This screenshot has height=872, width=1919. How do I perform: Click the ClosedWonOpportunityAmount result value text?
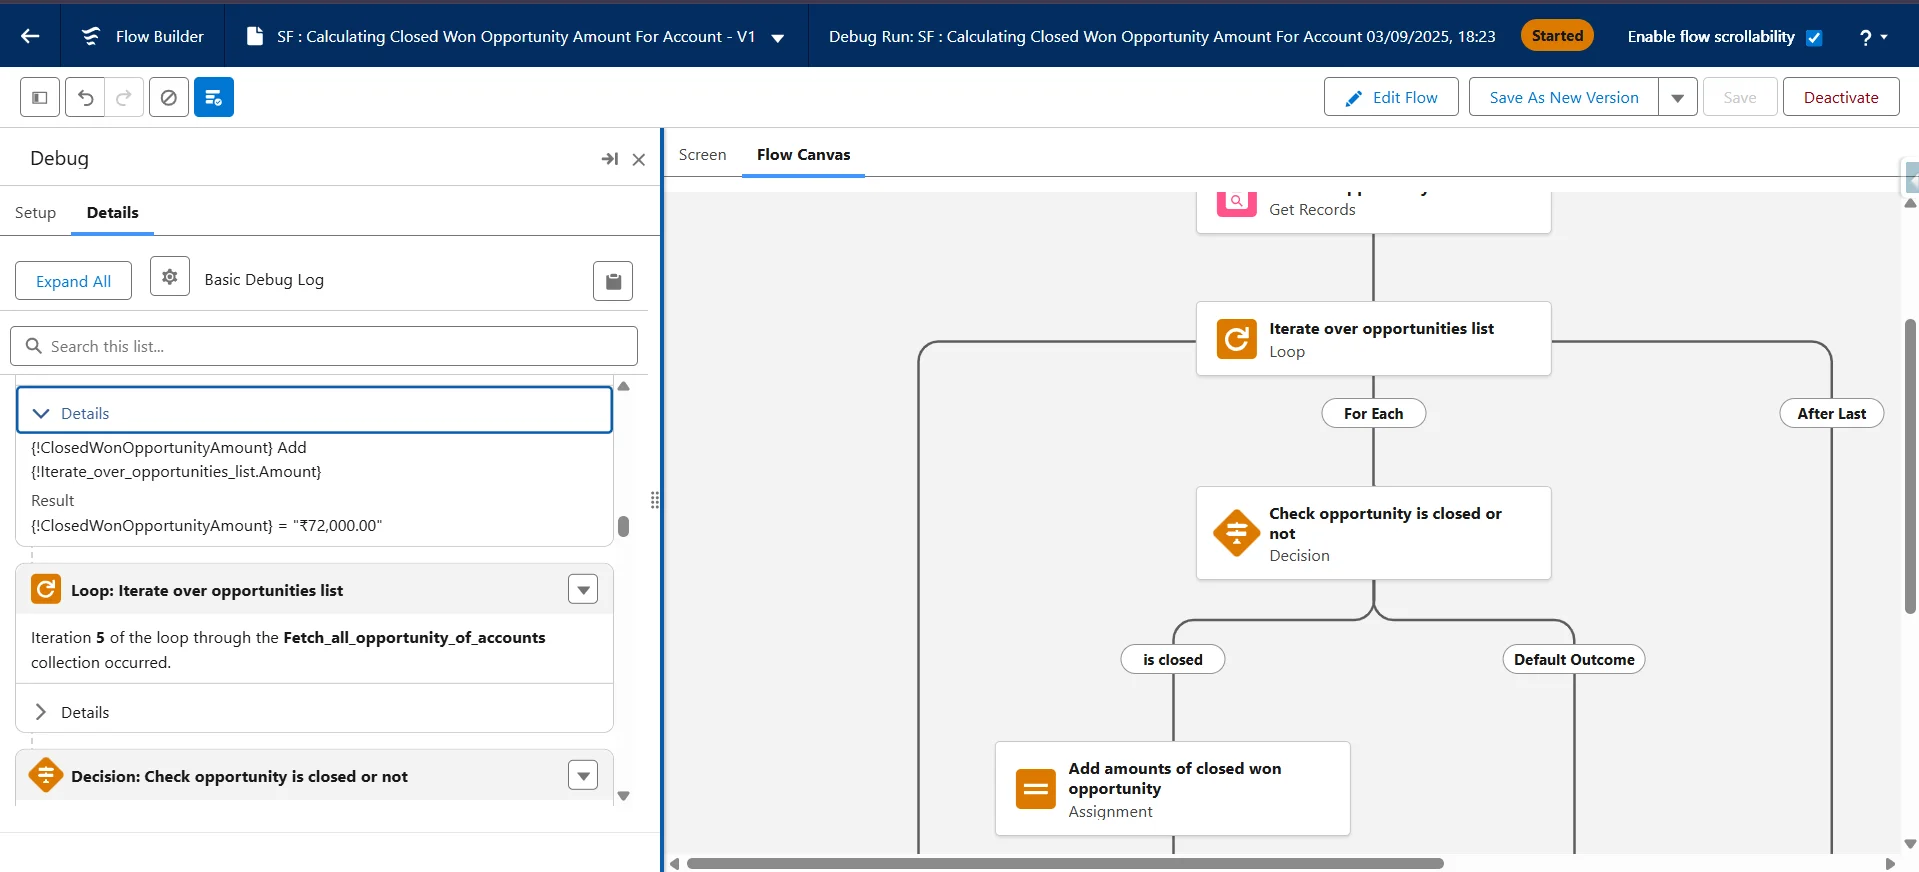[x=206, y=525]
